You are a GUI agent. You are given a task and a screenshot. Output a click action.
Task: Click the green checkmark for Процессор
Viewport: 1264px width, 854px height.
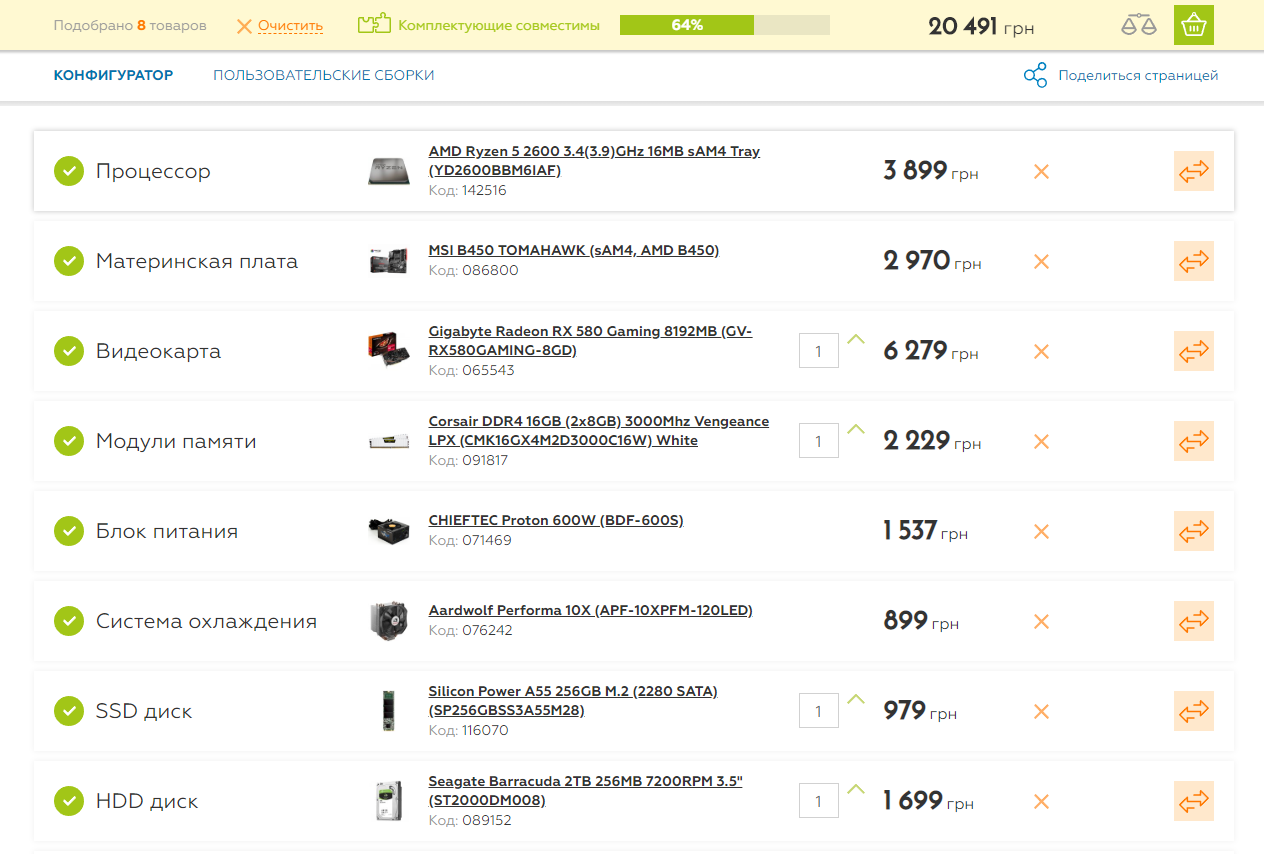69,171
